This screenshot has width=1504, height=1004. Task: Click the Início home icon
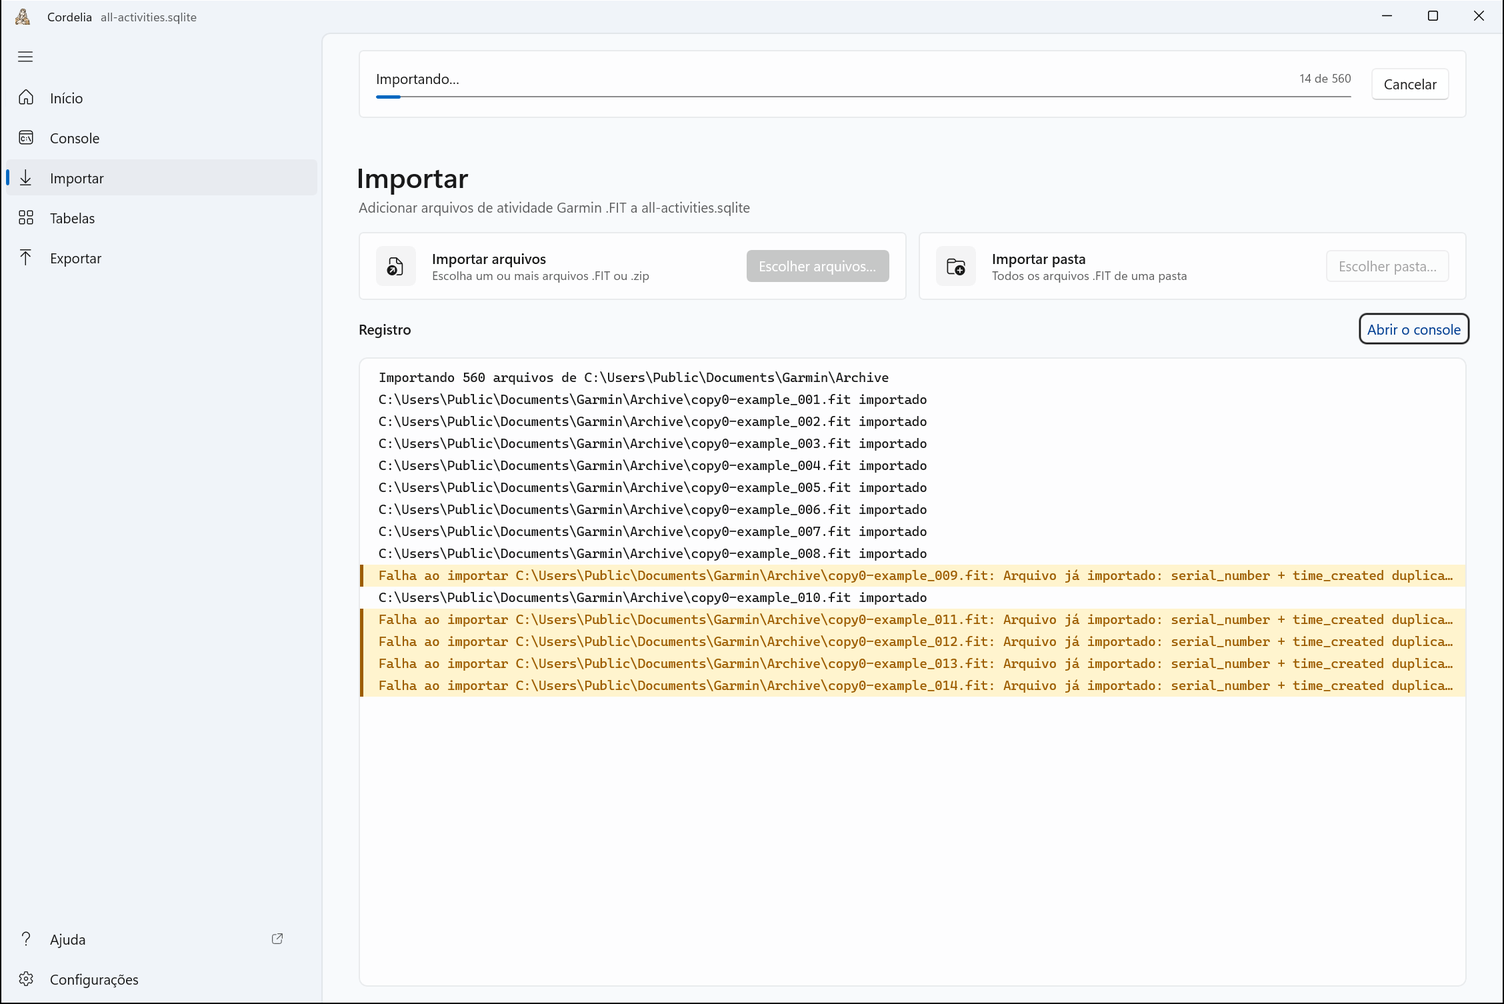[x=26, y=98]
